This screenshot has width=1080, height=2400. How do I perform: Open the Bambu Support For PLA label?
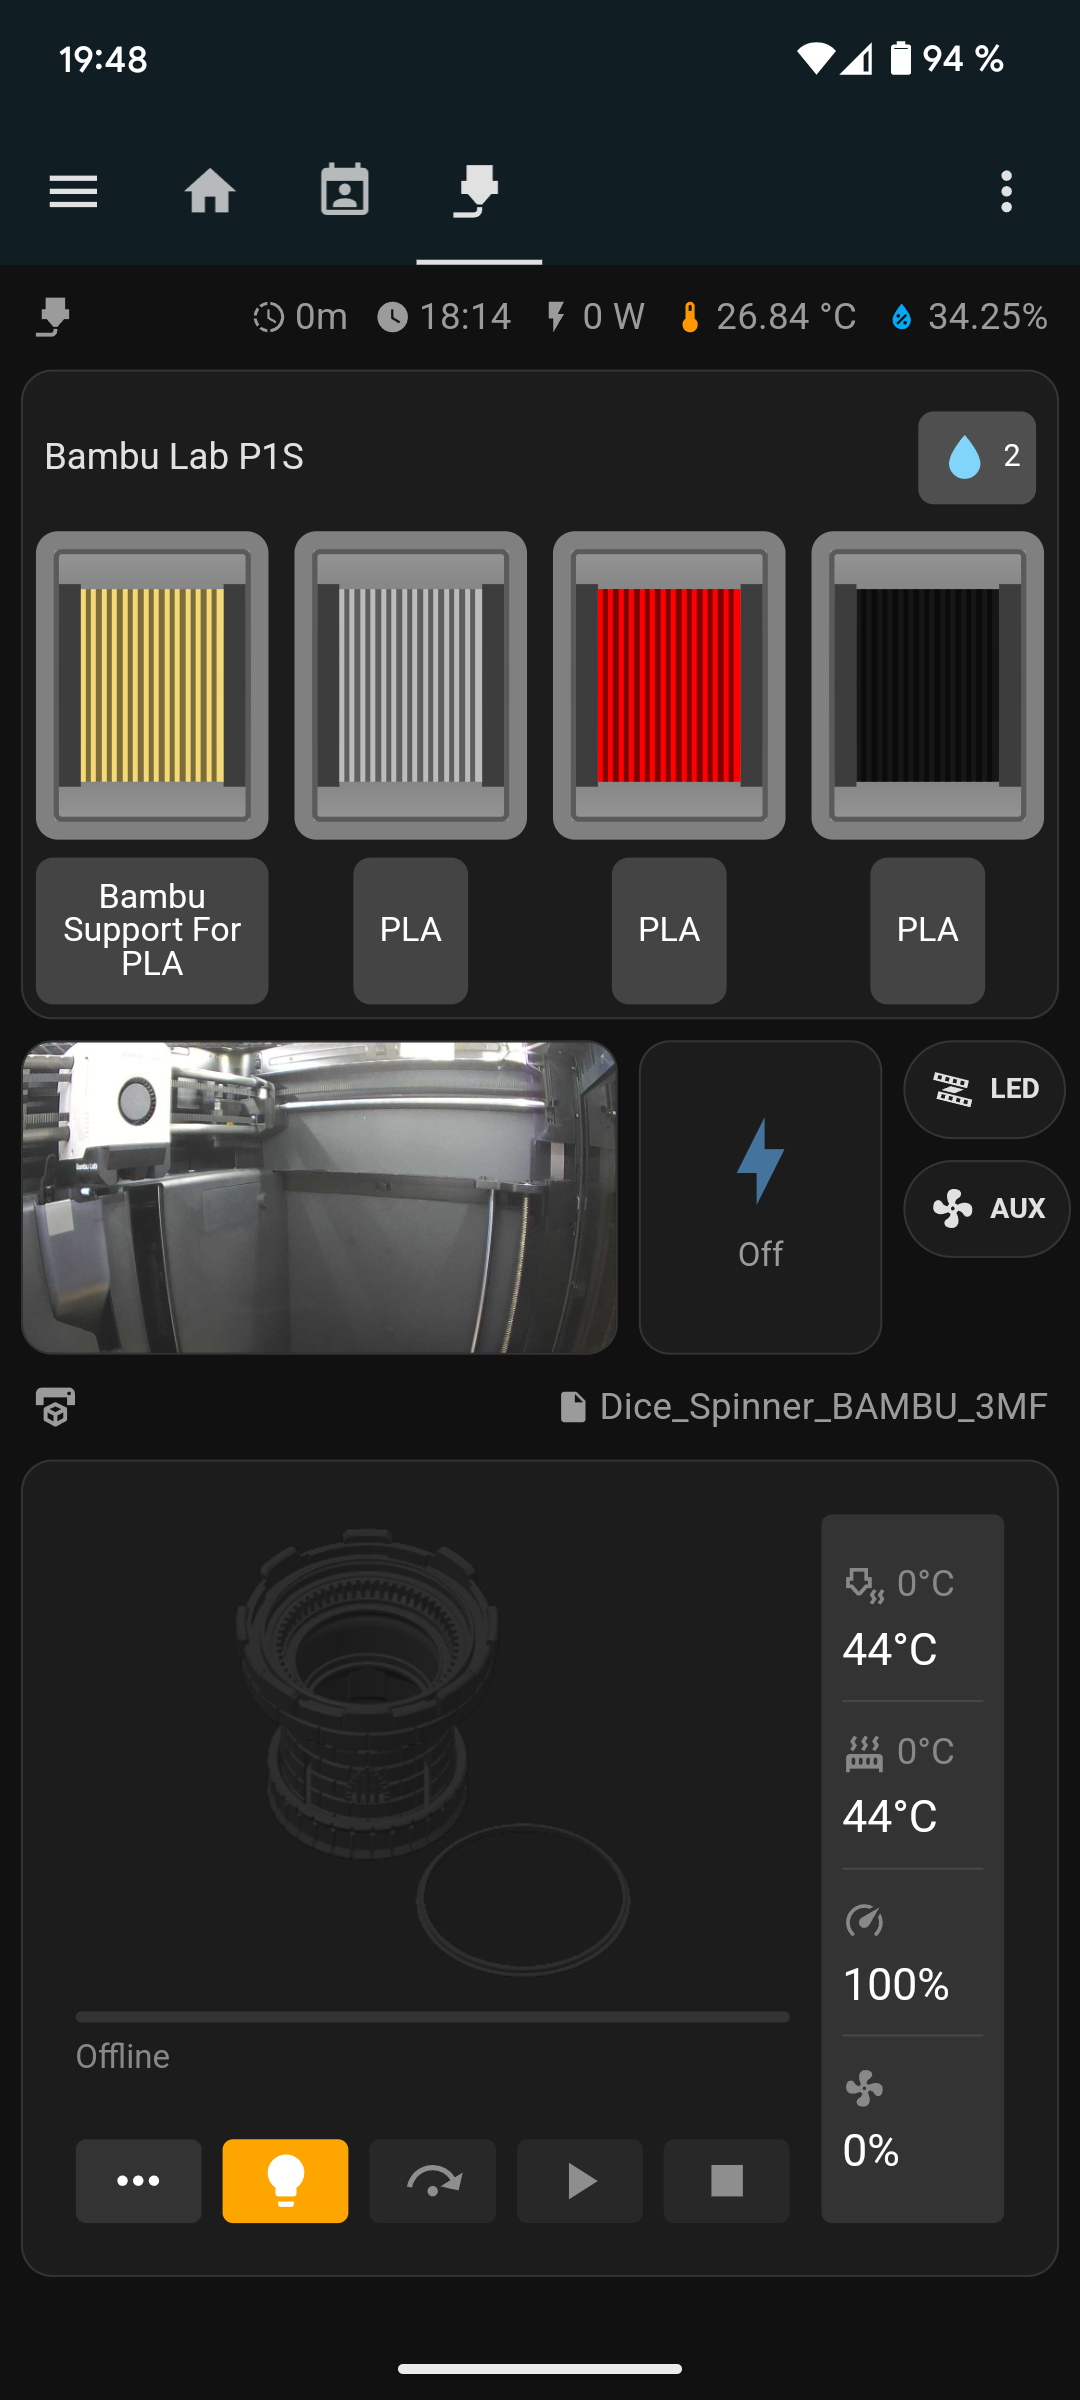(152, 930)
